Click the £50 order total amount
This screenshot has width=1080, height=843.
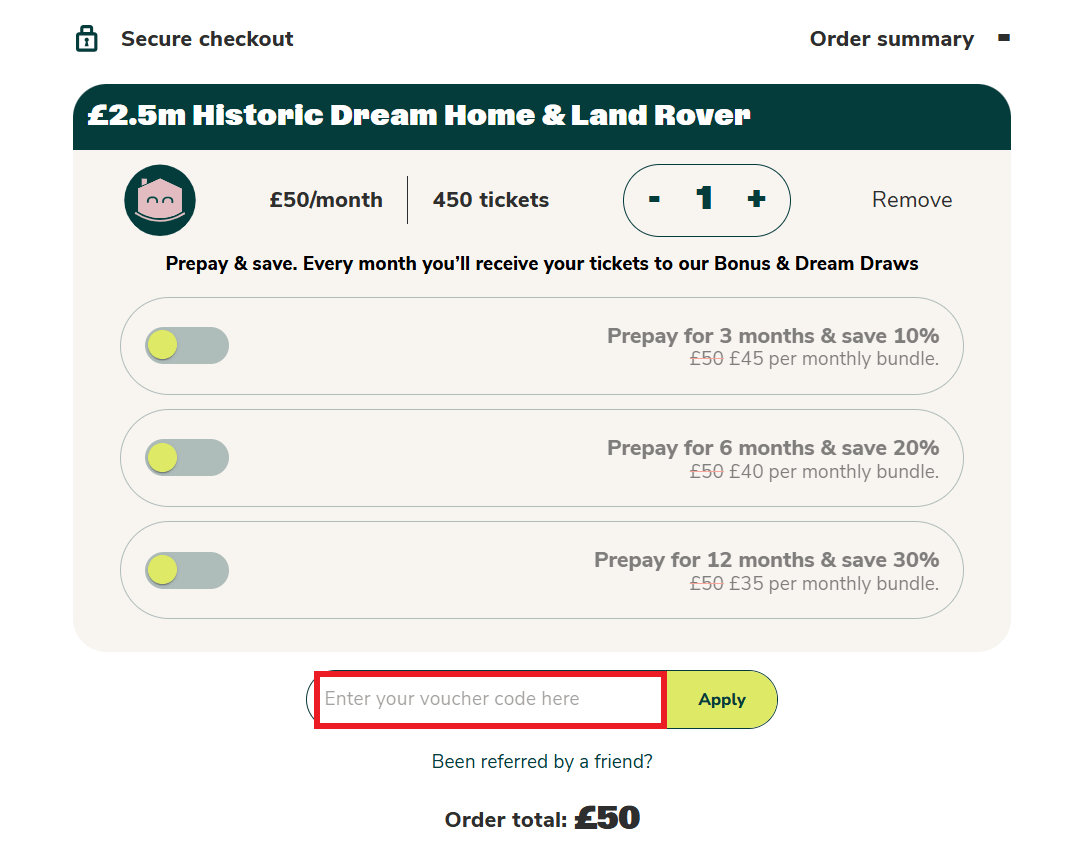pyautogui.click(x=607, y=819)
